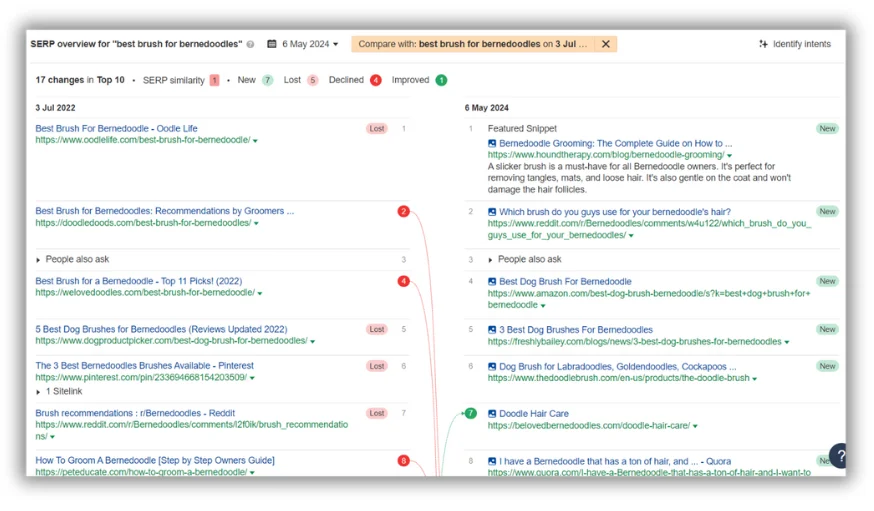Open Best Brush for Bernedoodles: Recommendations by Groomers link
This screenshot has width=874, height=511.
tap(164, 211)
